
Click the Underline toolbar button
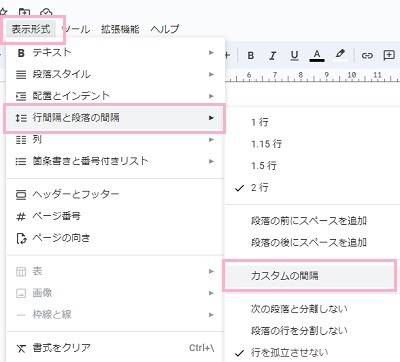294,56
